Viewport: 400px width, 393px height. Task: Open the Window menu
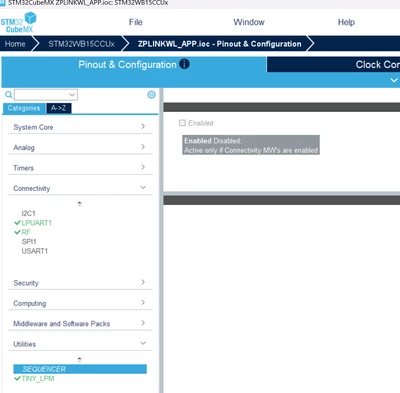pos(249,22)
